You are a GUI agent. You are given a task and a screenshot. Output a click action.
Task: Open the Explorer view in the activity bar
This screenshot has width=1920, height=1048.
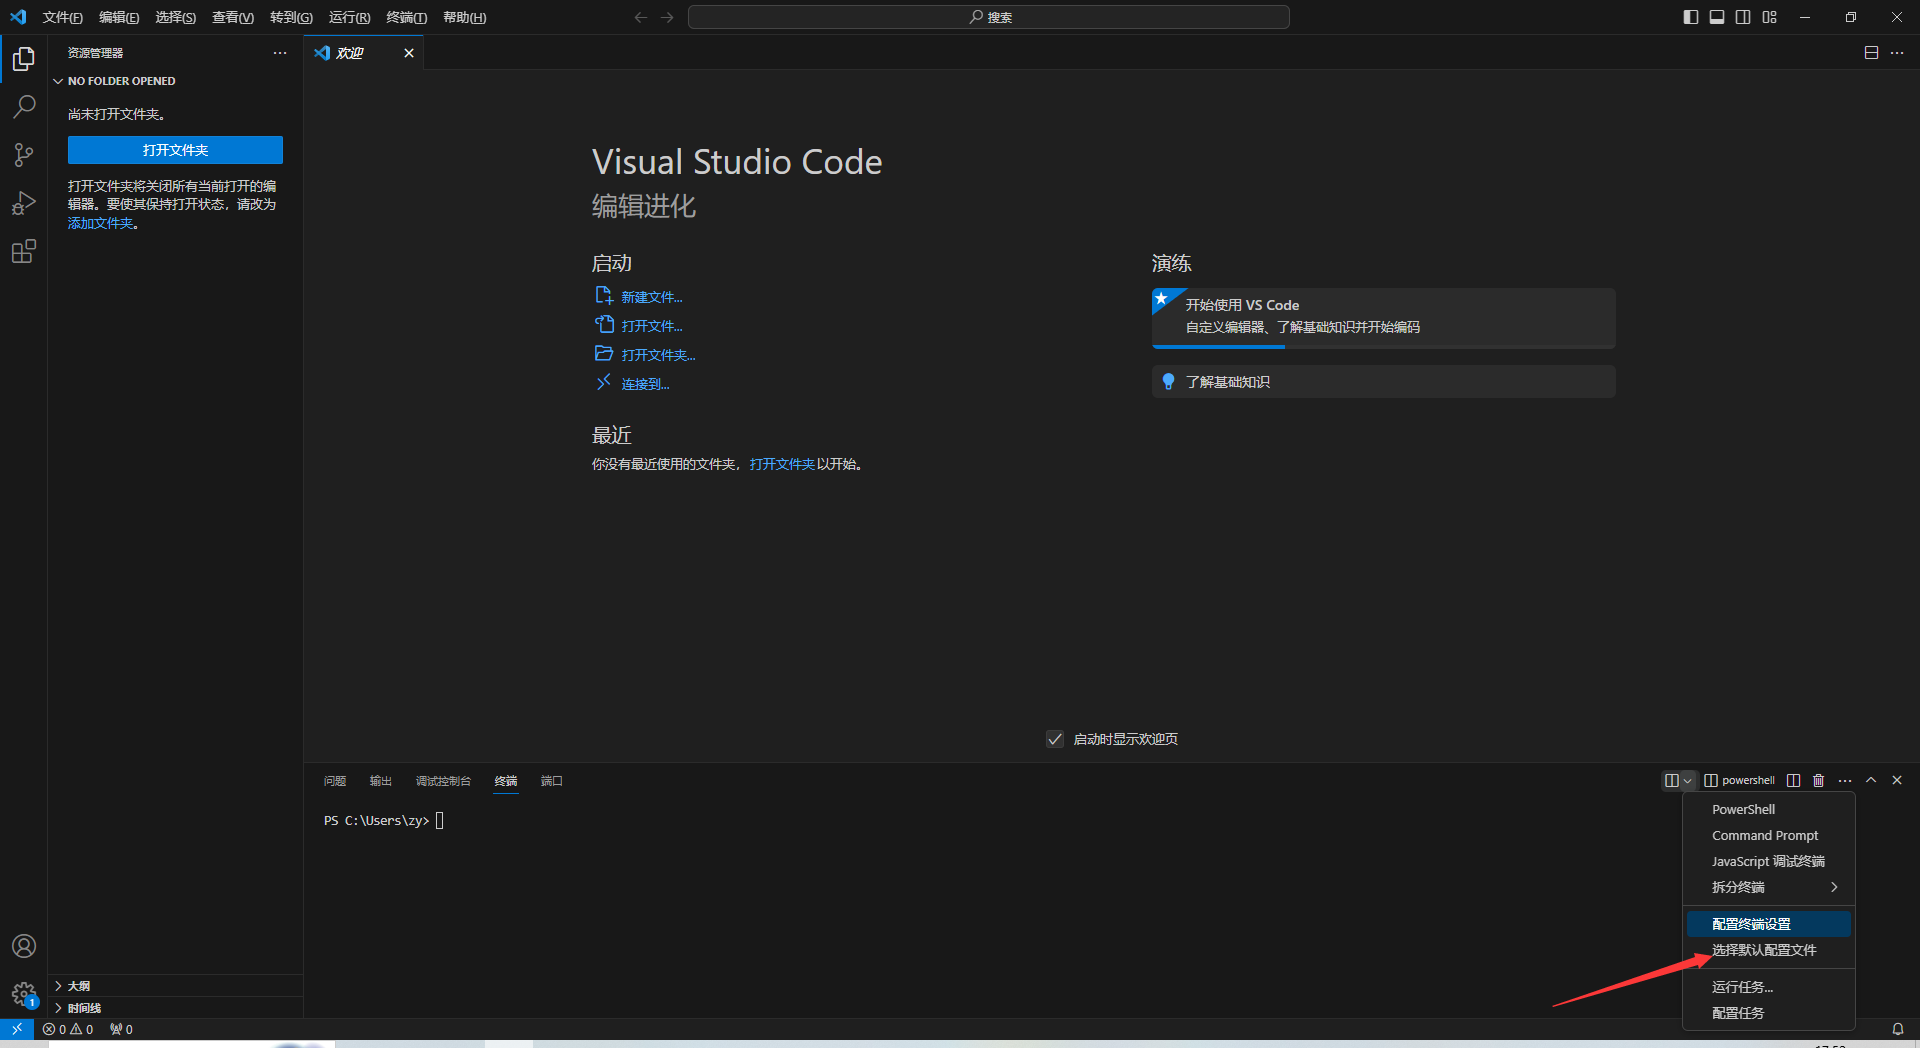[24, 59]
